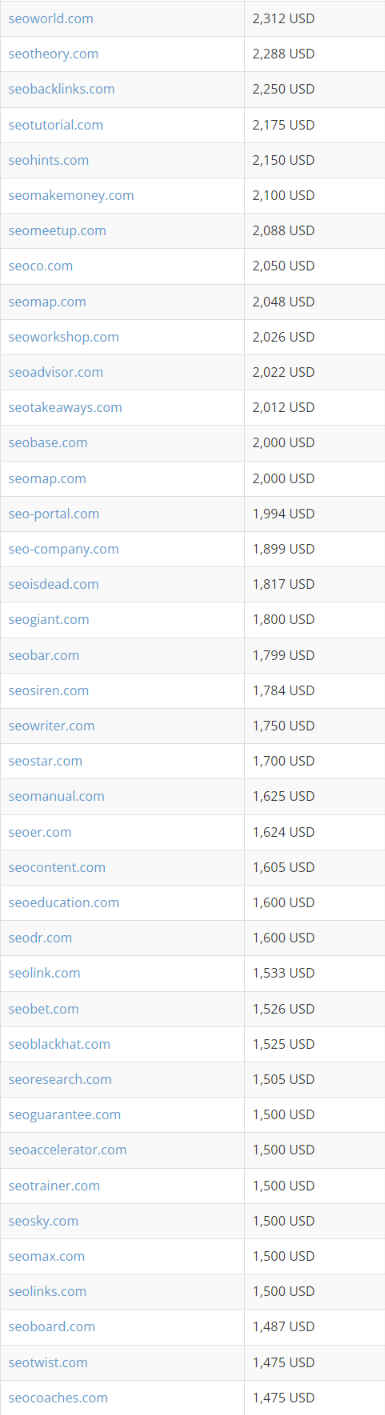
Task: Select the seo-portal.com link
Action: 54,514
